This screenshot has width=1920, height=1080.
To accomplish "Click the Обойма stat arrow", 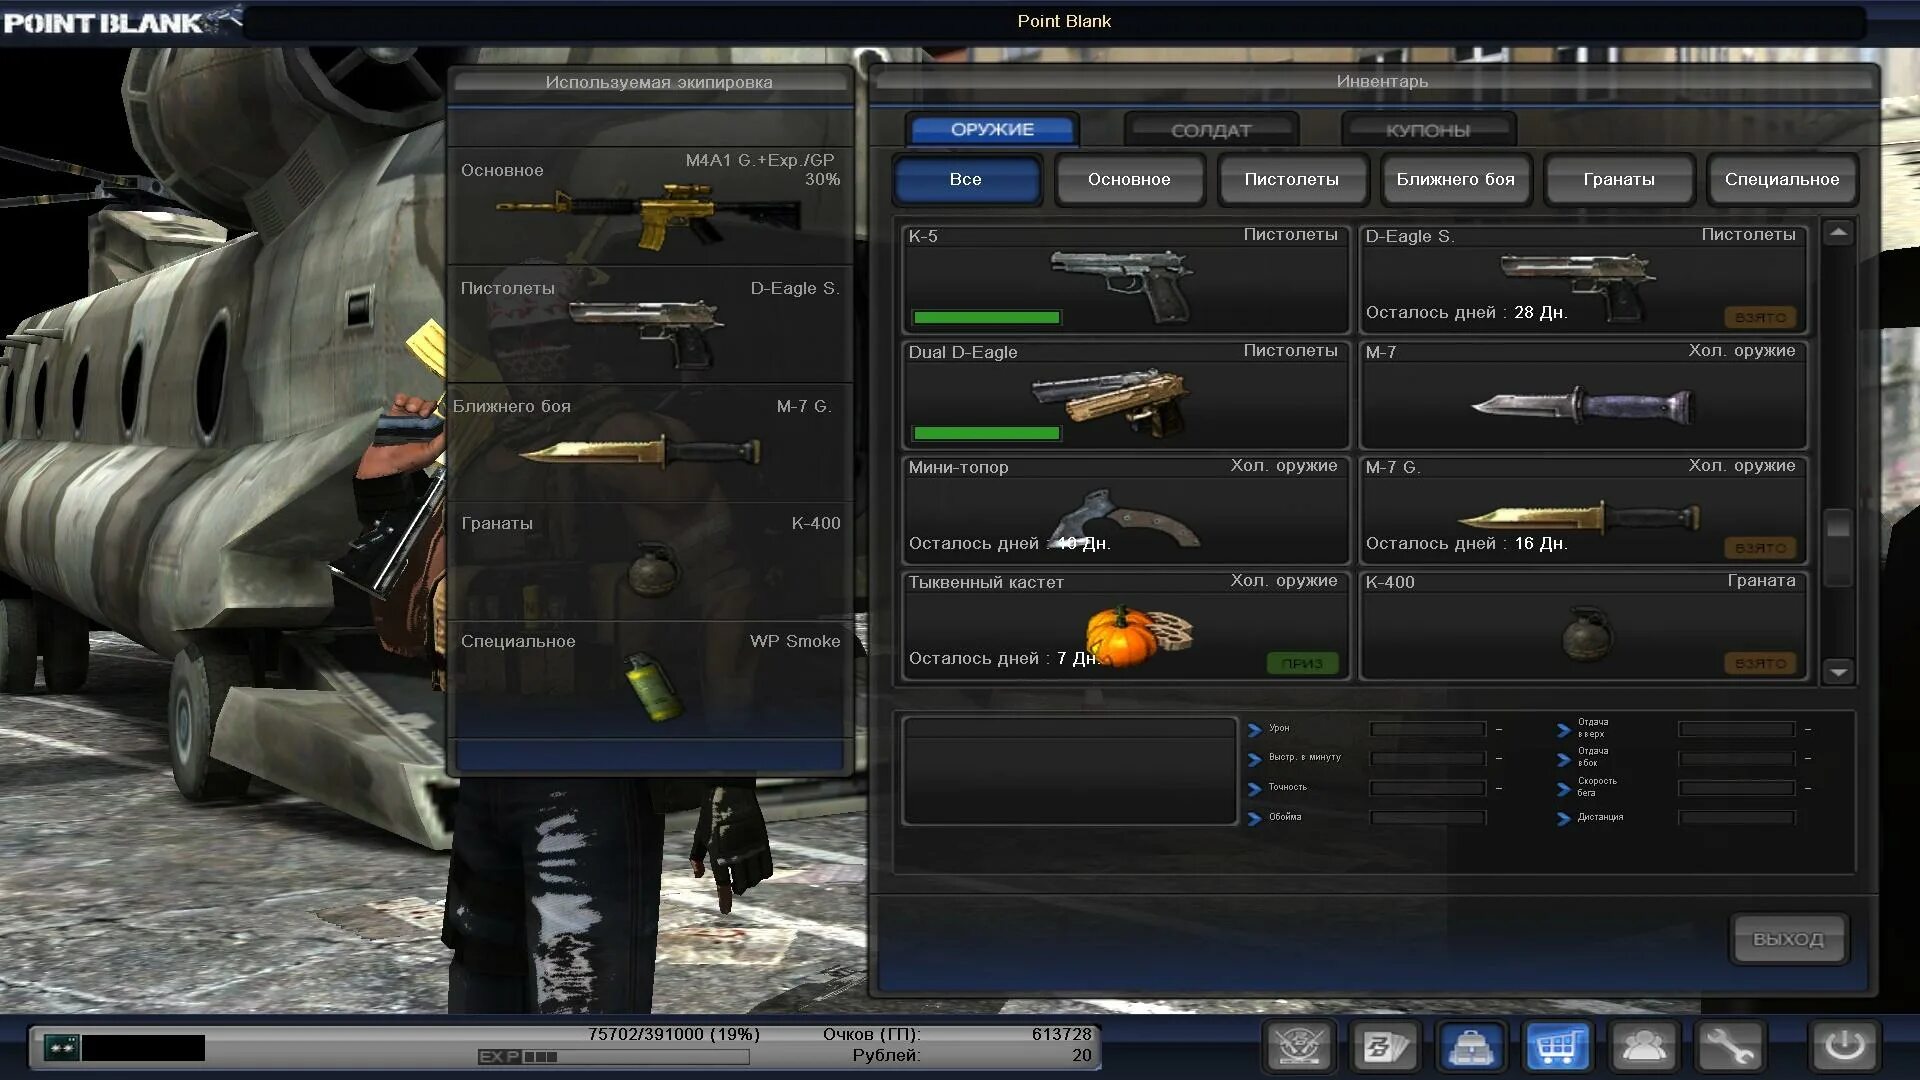I will pos(1255,819).
